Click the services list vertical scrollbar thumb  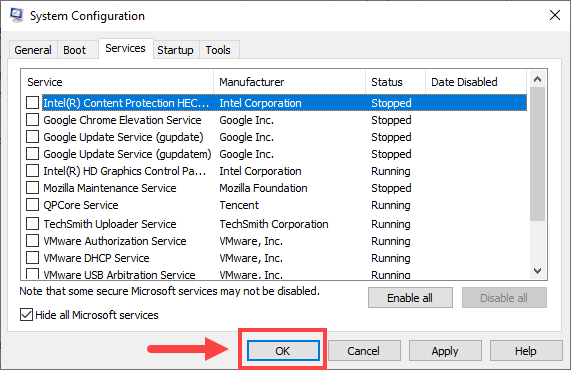pyautogui.click(x=537, y=154)
